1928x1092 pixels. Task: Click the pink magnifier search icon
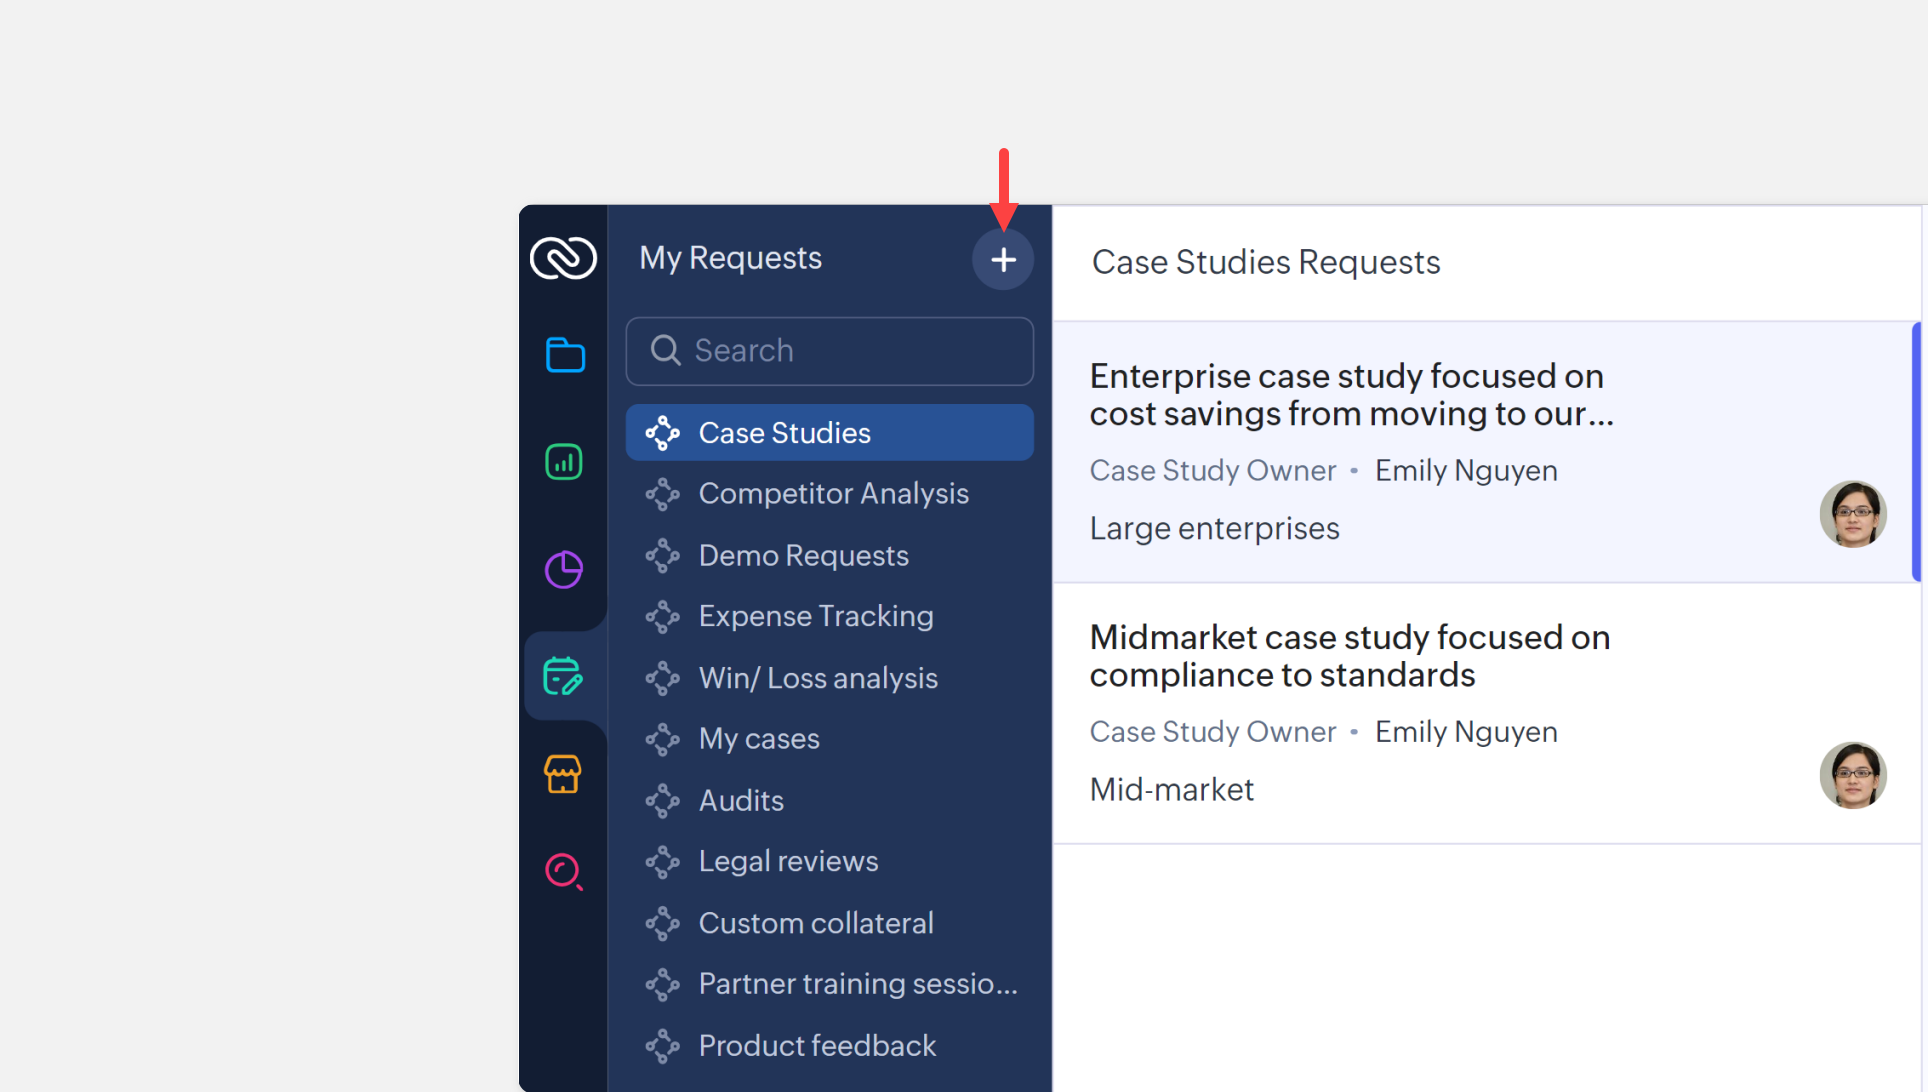(x=564, y=872)
